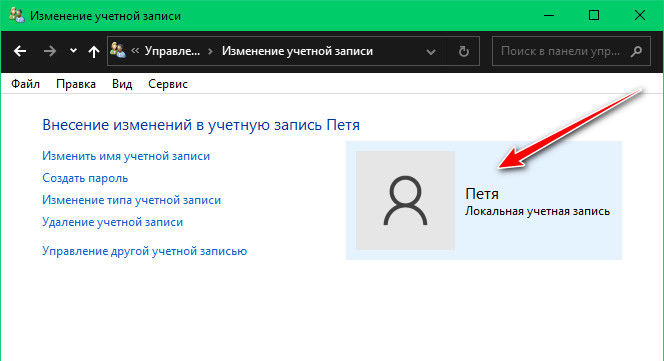Open the Правка menu

[x=76, y=84]
